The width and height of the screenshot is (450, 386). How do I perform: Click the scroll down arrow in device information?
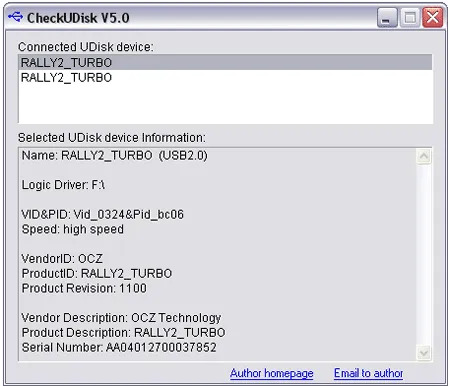pyautogui.click(x=424, y=353)
